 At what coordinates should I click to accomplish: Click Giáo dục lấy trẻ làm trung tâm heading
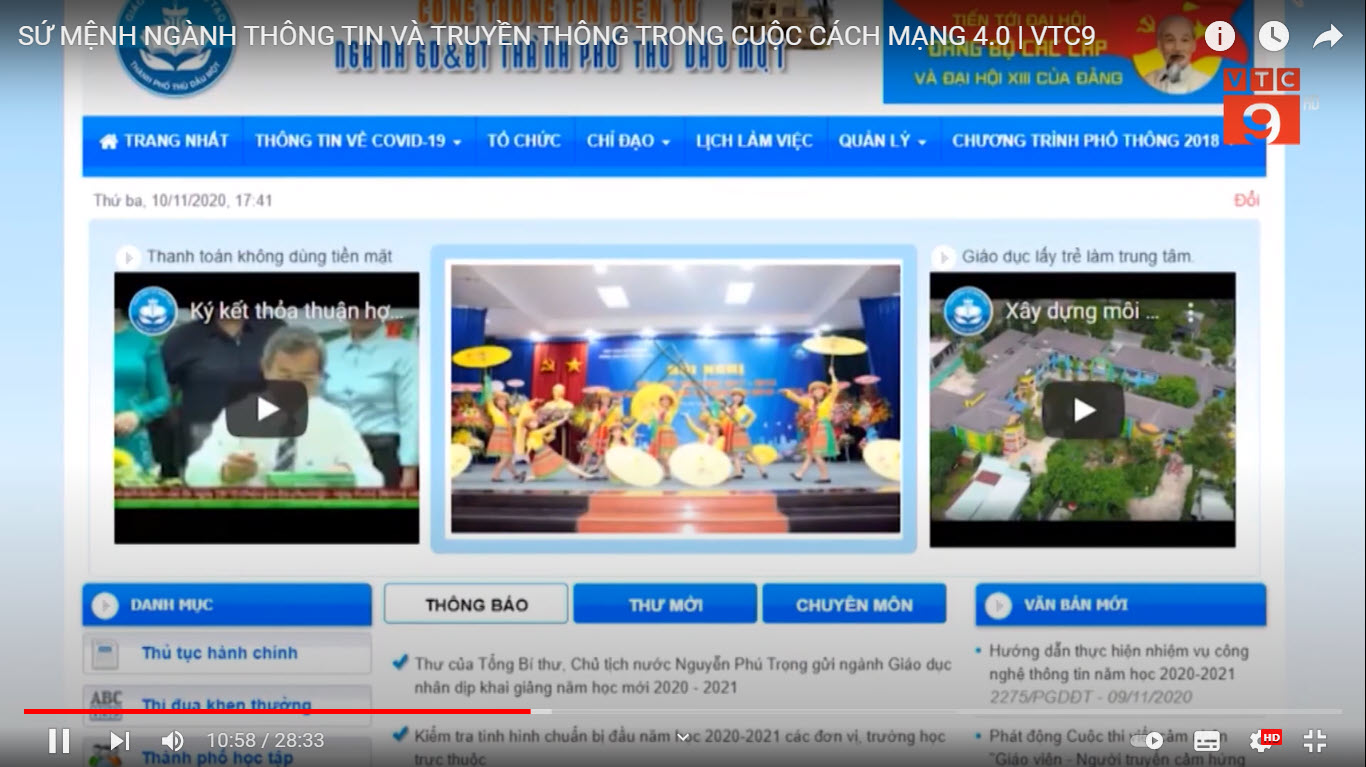pyautogui.click(x=1077, y=257)
